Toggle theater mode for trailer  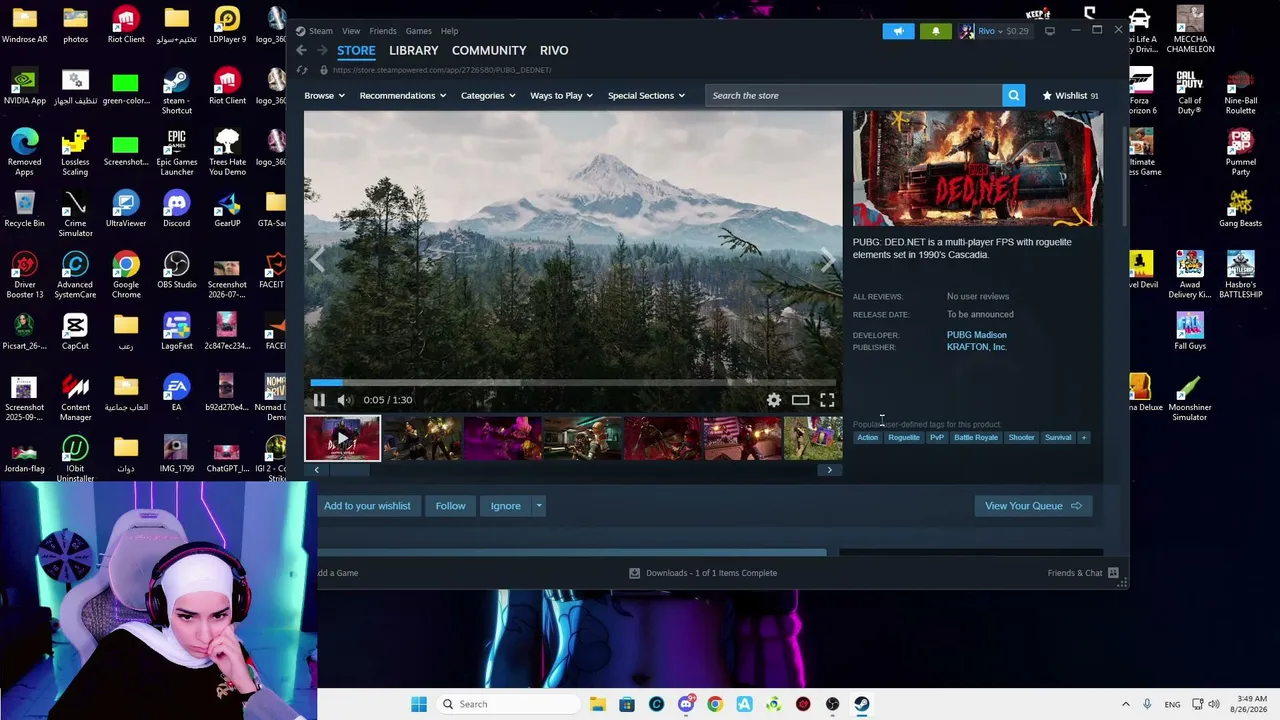tap(800, 400)
